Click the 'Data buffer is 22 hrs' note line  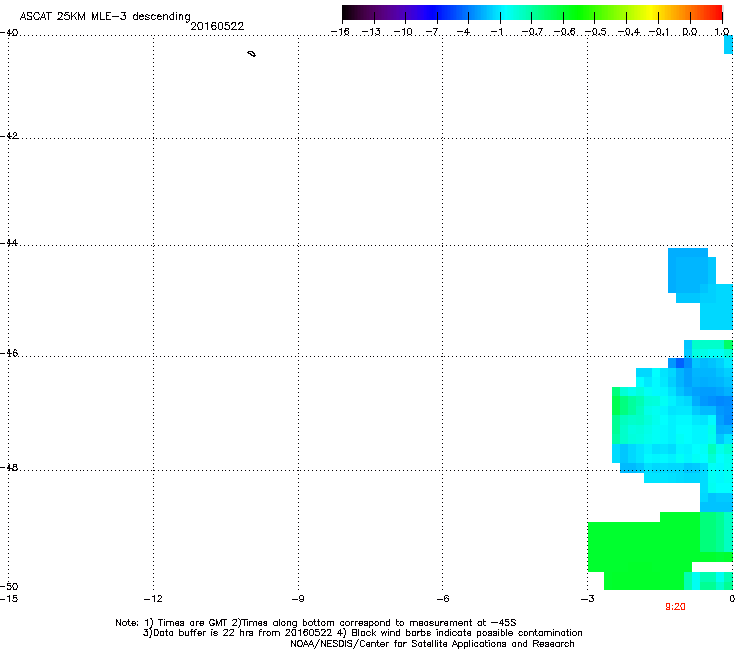click(x=362, y=633)
